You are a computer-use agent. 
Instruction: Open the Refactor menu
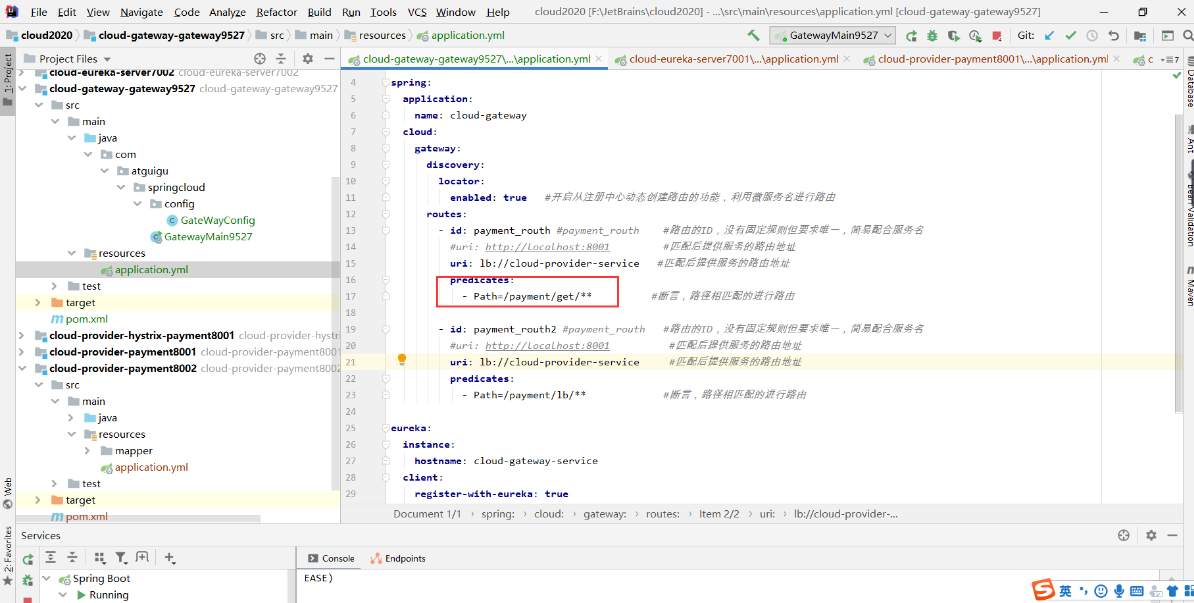click(x=276, y=12)
